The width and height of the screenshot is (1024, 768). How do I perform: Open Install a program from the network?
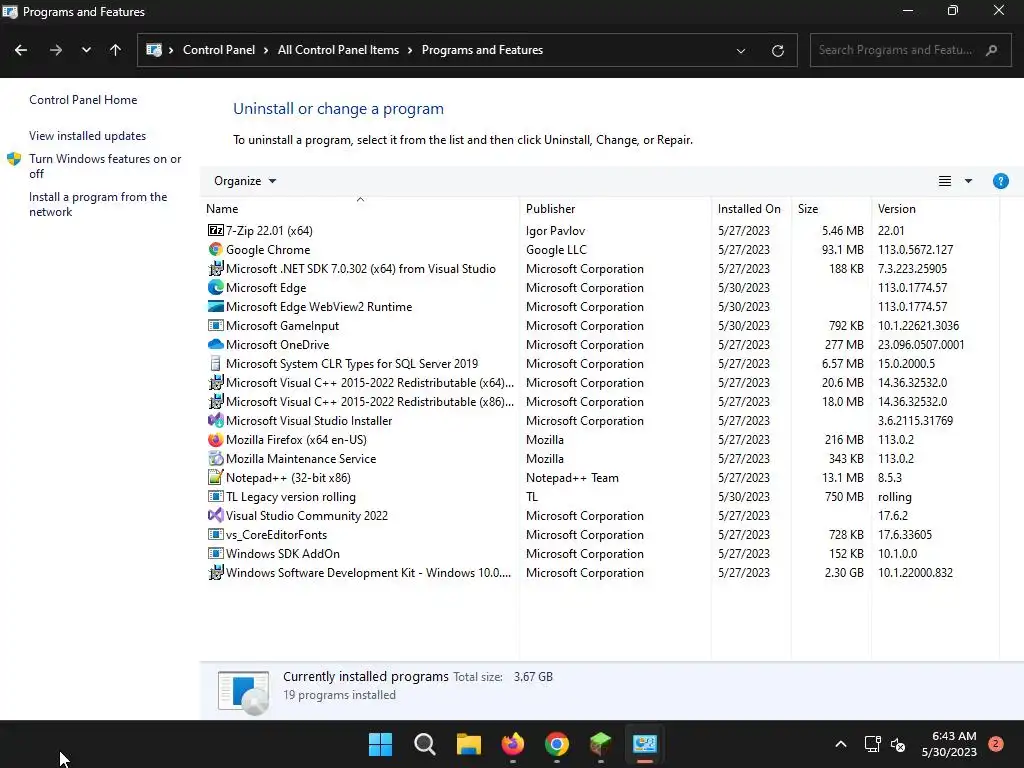[98, 204]
